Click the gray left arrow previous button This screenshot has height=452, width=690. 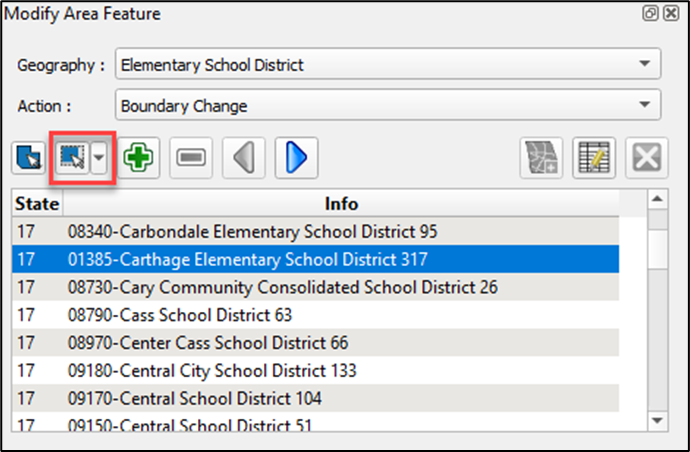pos(243,158)
